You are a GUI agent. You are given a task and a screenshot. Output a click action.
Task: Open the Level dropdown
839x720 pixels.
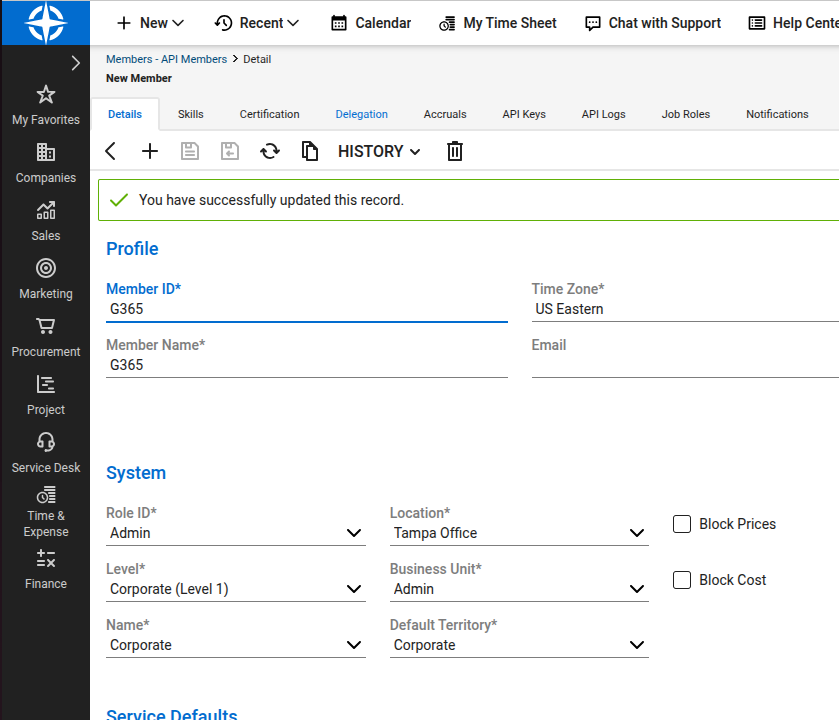235,589
